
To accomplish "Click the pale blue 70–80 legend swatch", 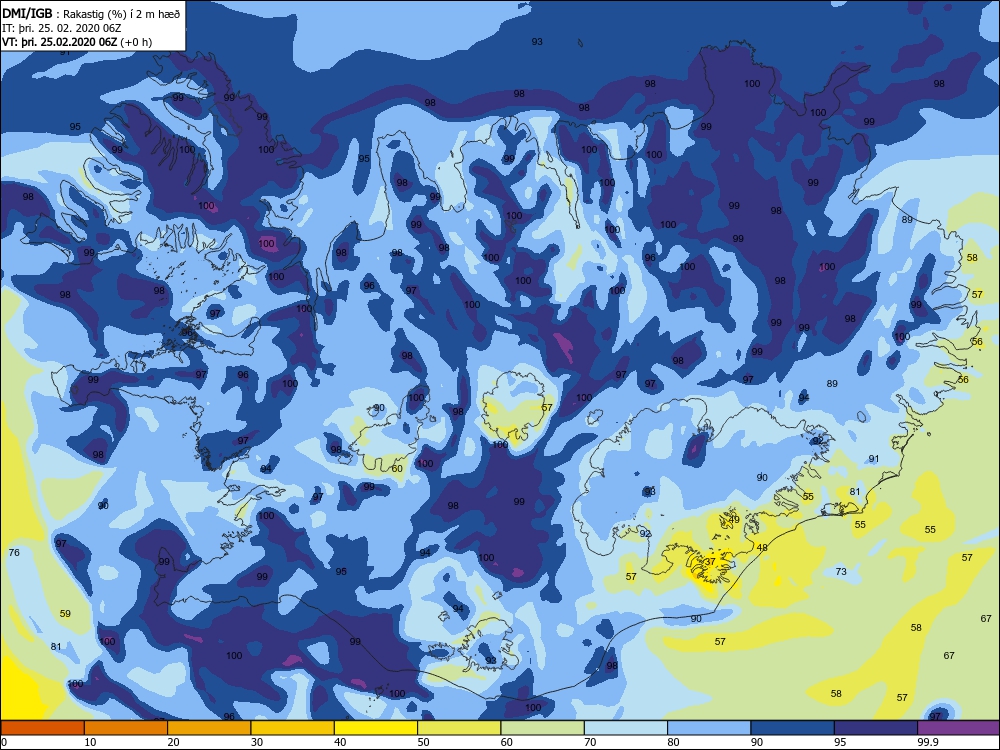I will [626, 728].
